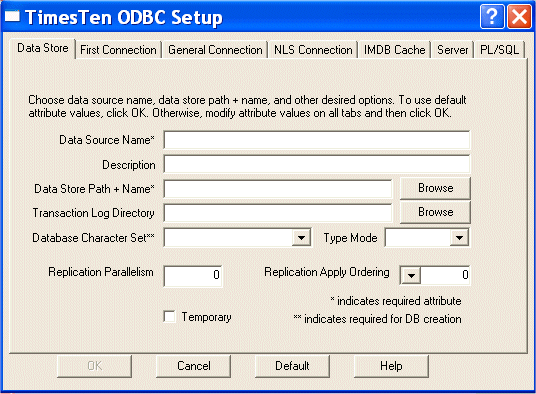Click the Cancel button
Viewport: 536px width, 394px height.
click(x=193, y=366)
